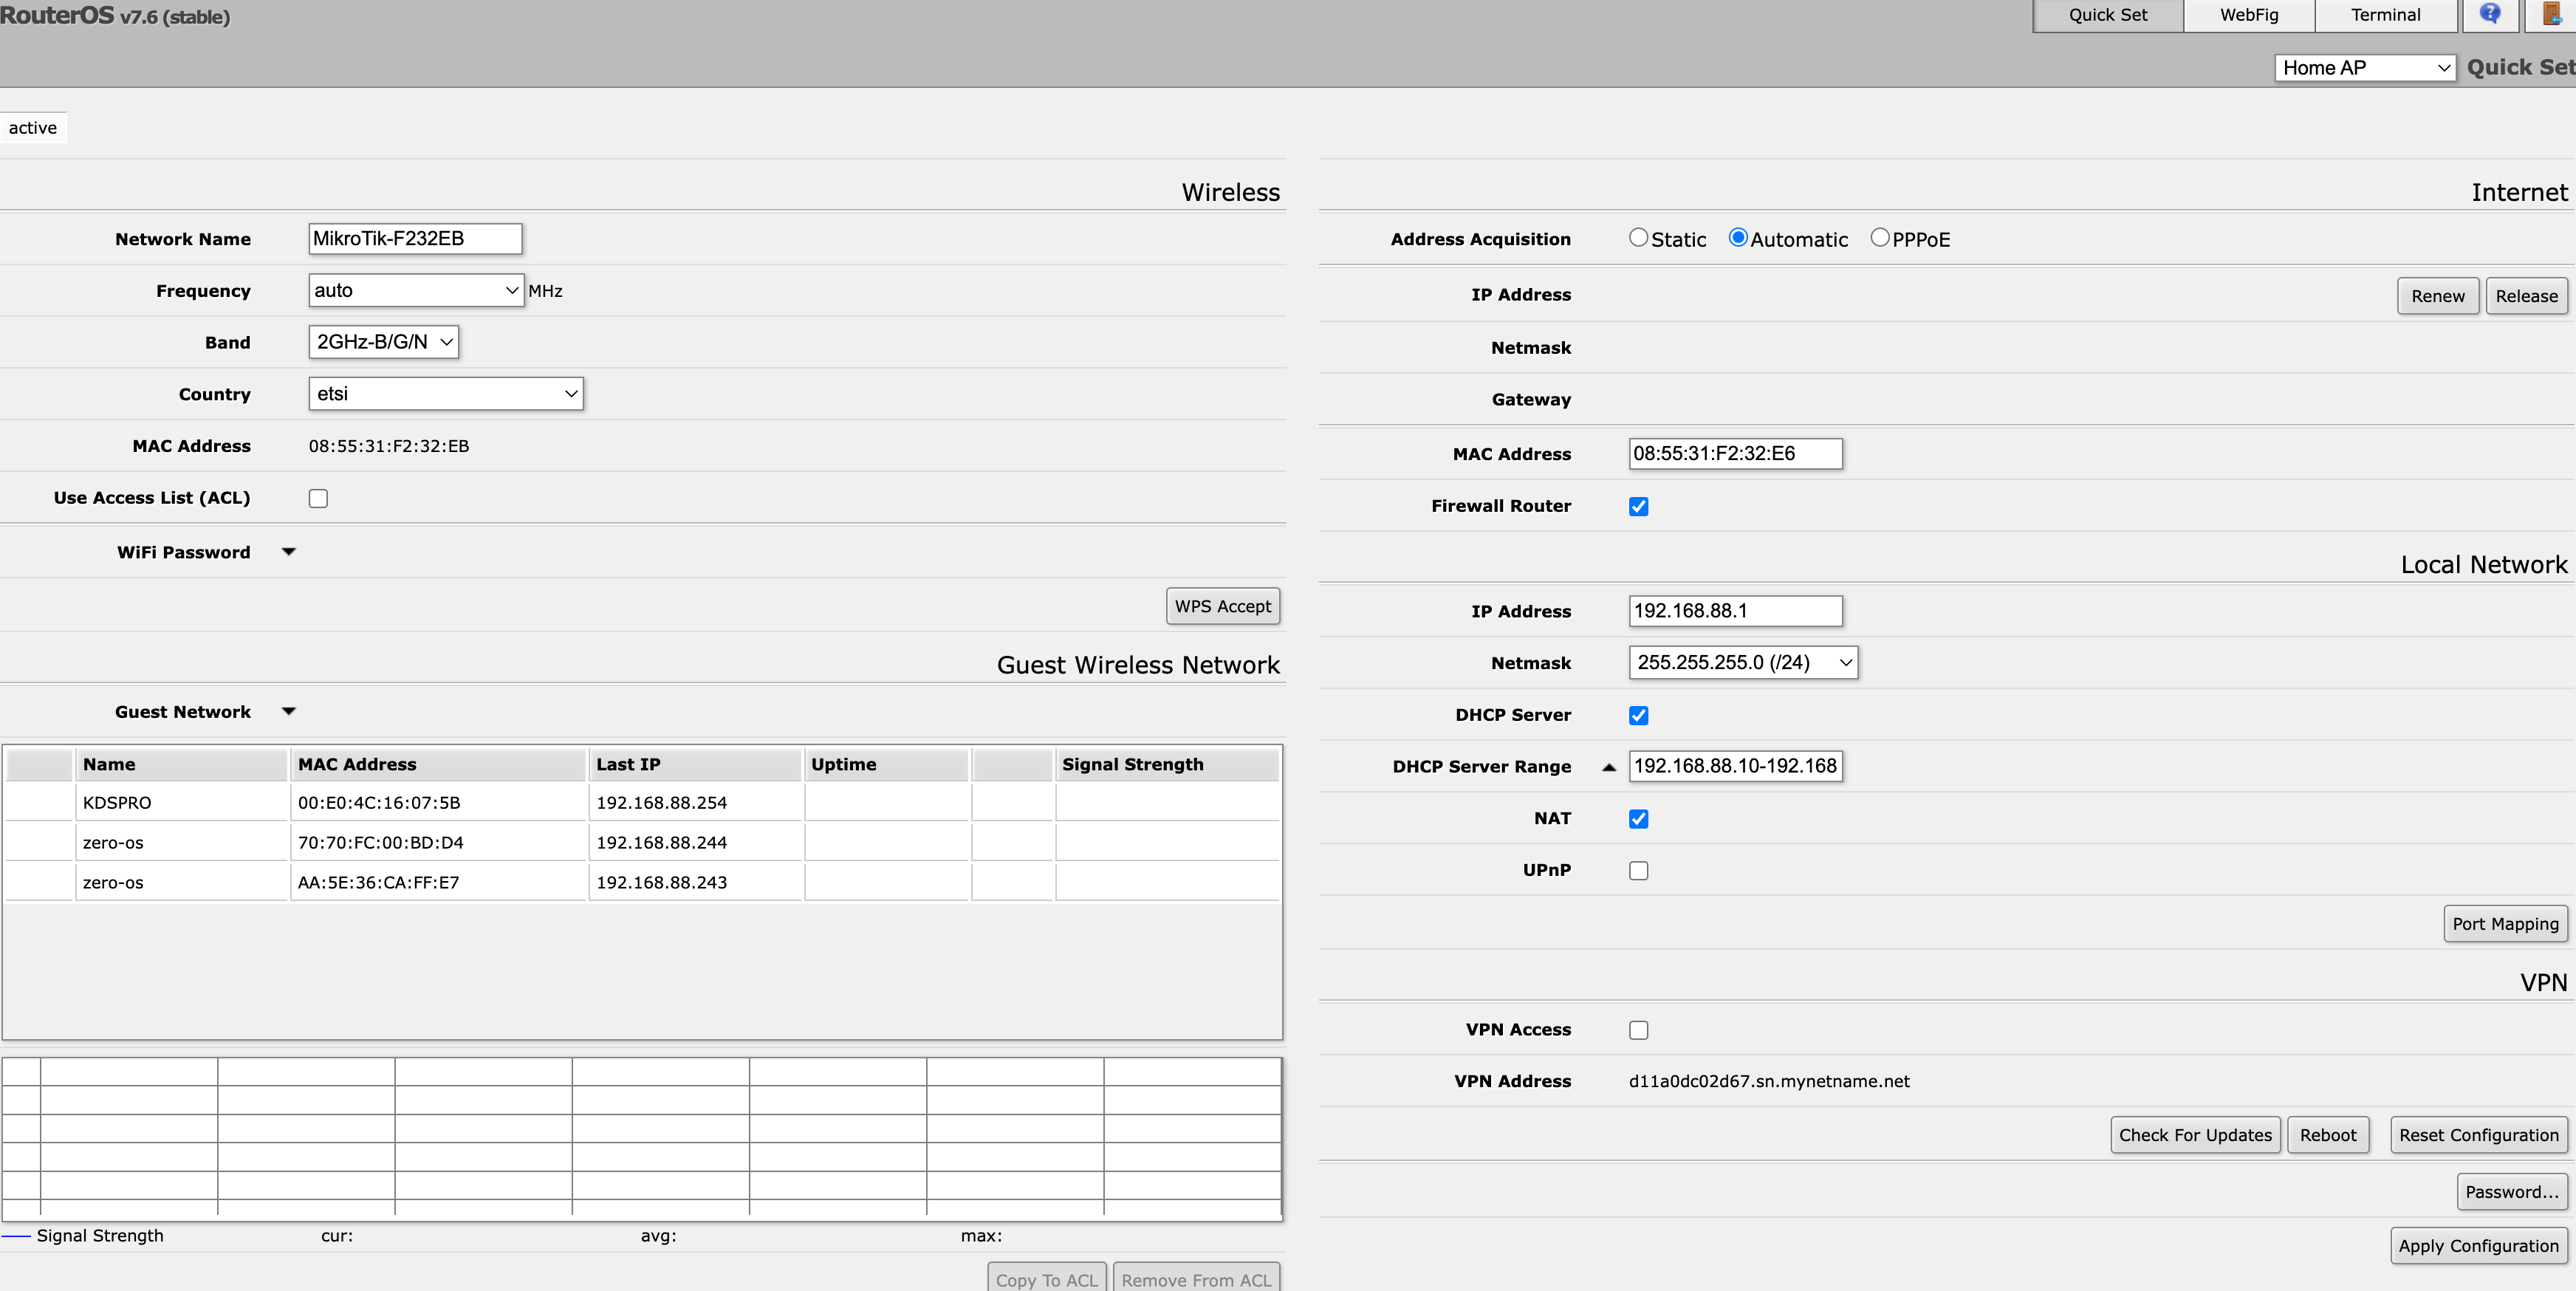Open the Netmask 255.255.255.0 (/24) dropdown

(x=1743, y=662)
